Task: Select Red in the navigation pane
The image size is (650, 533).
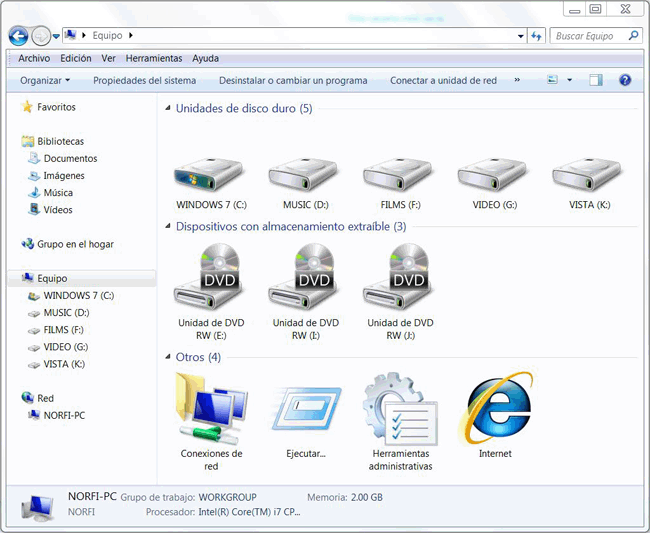Action: click(x=45, y=398)
